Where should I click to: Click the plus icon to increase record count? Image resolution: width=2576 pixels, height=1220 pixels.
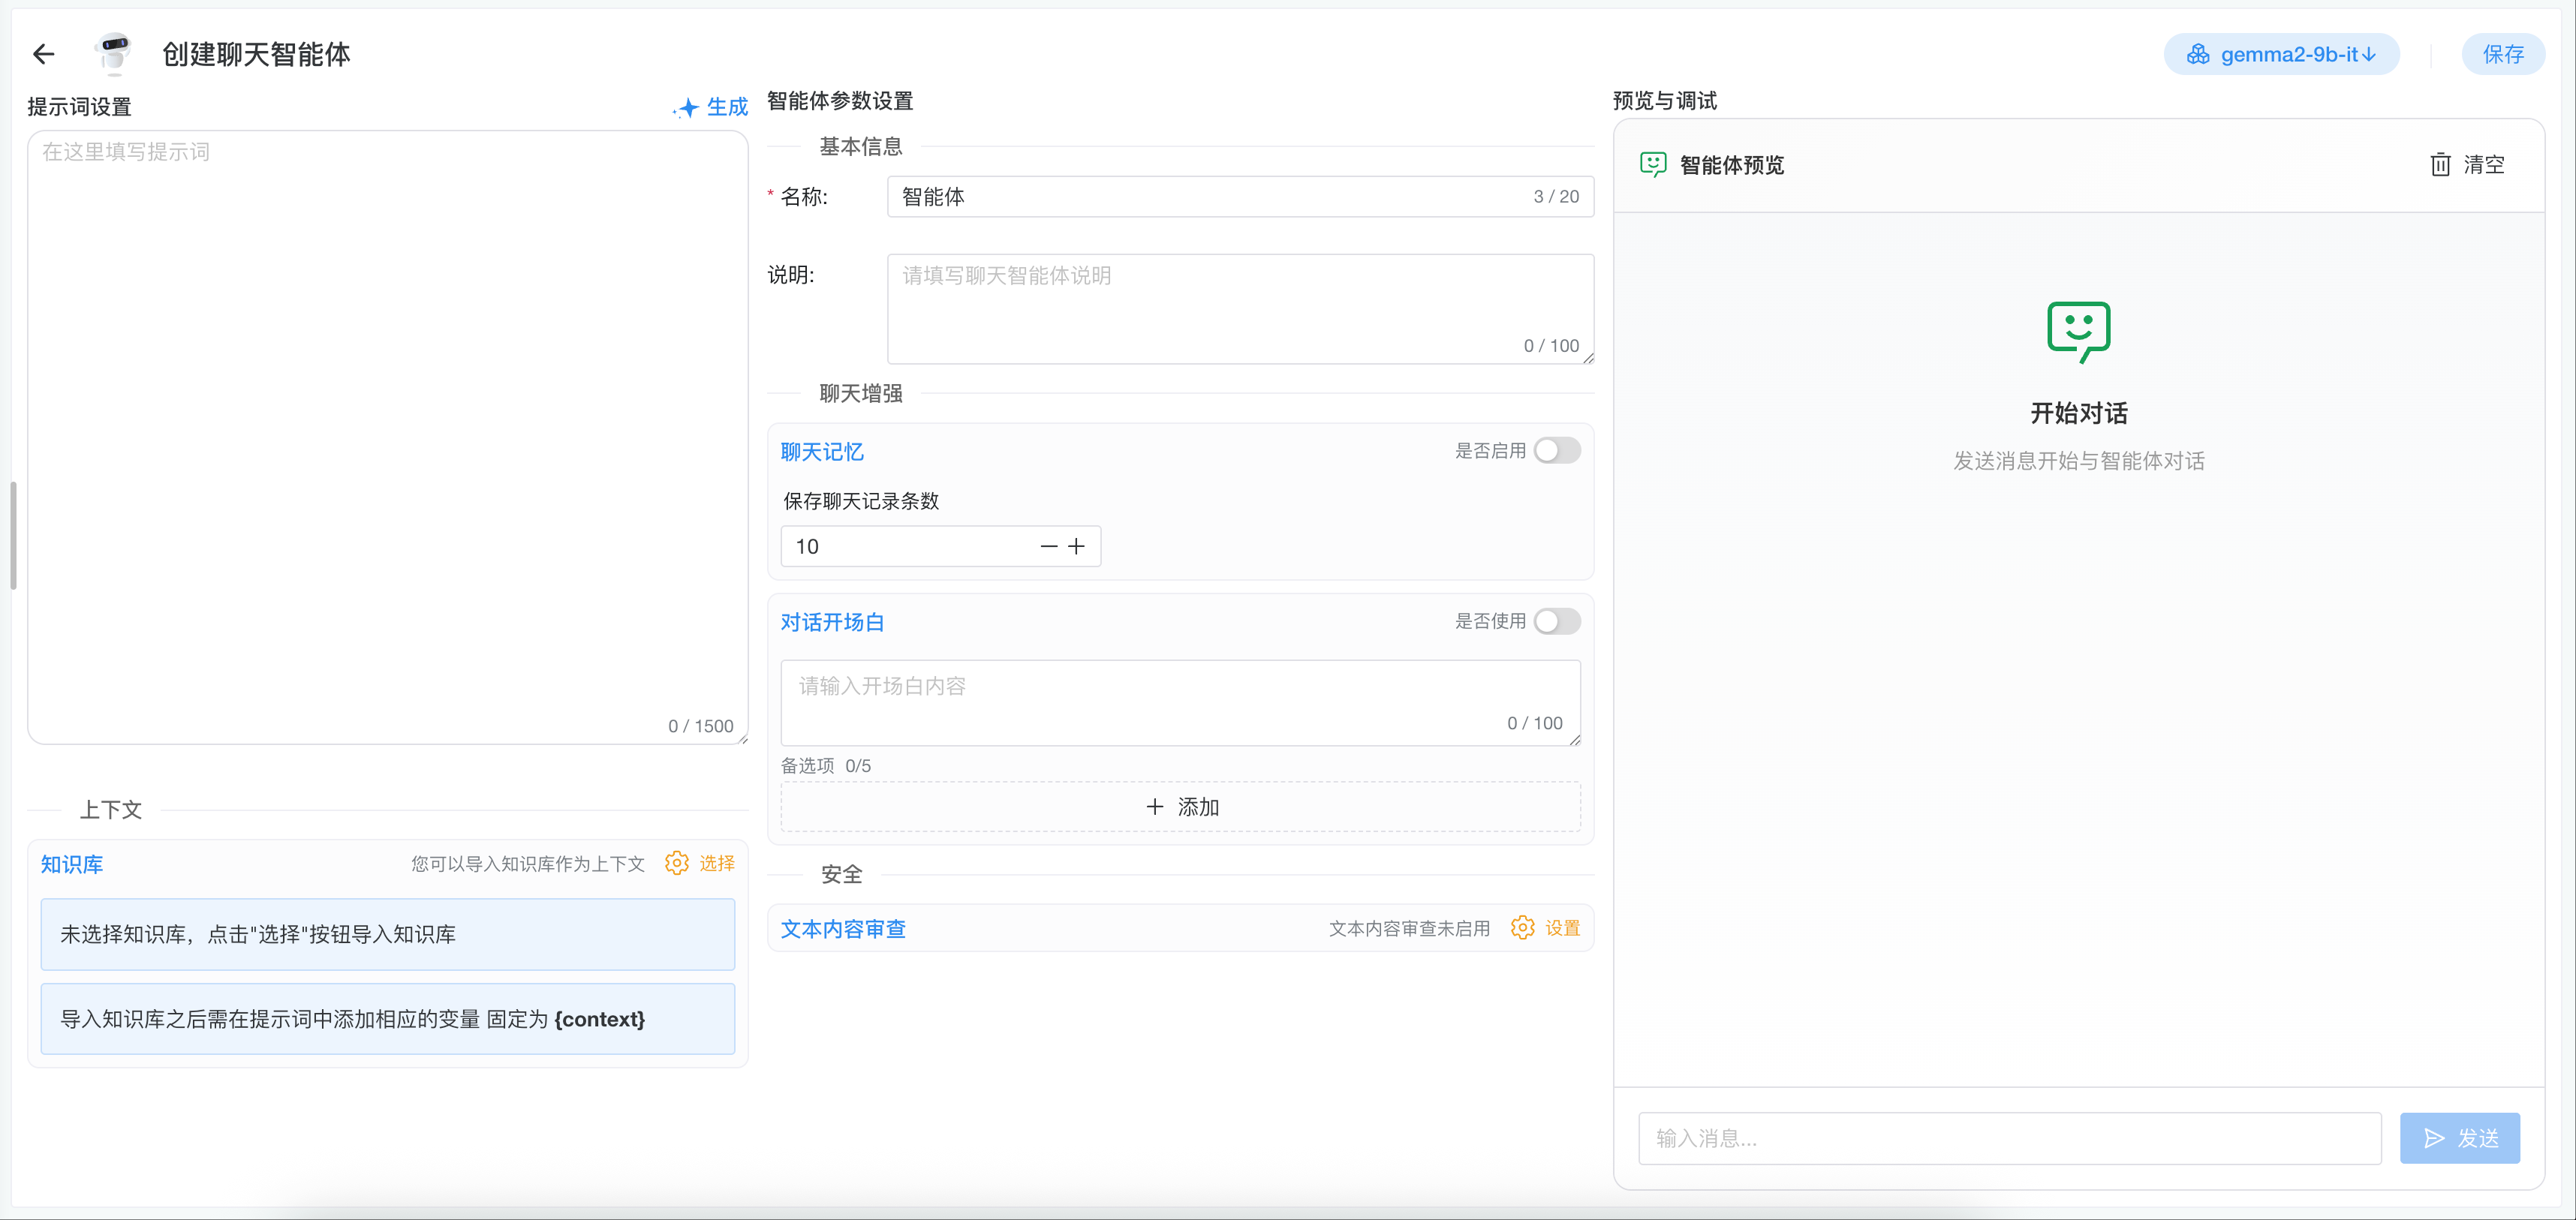1076,546
